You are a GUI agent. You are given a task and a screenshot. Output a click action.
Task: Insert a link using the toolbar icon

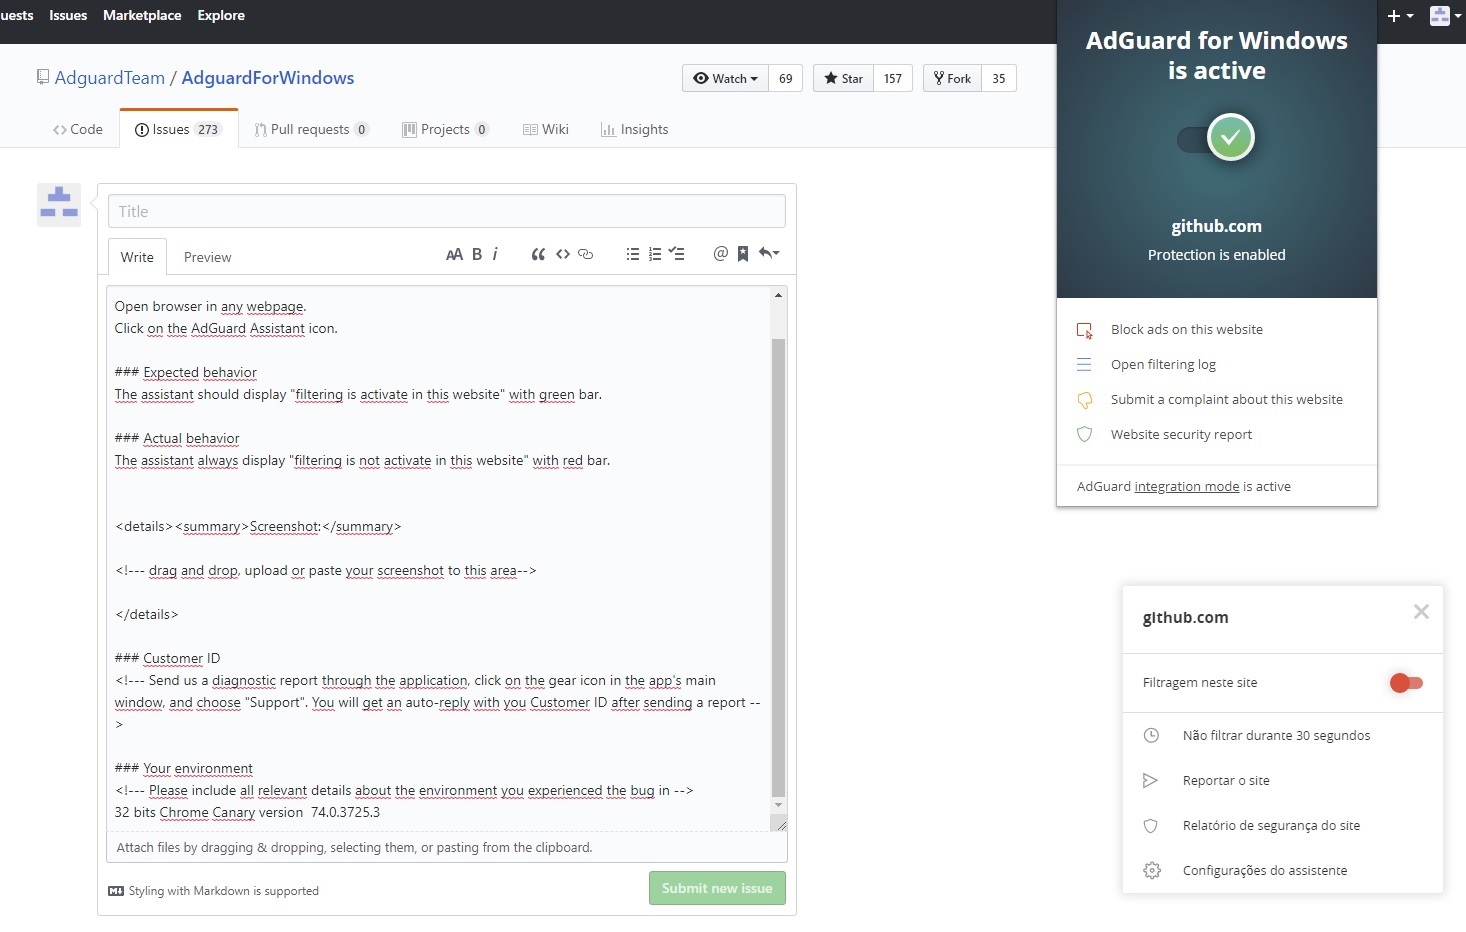click(x=585, y=254)
